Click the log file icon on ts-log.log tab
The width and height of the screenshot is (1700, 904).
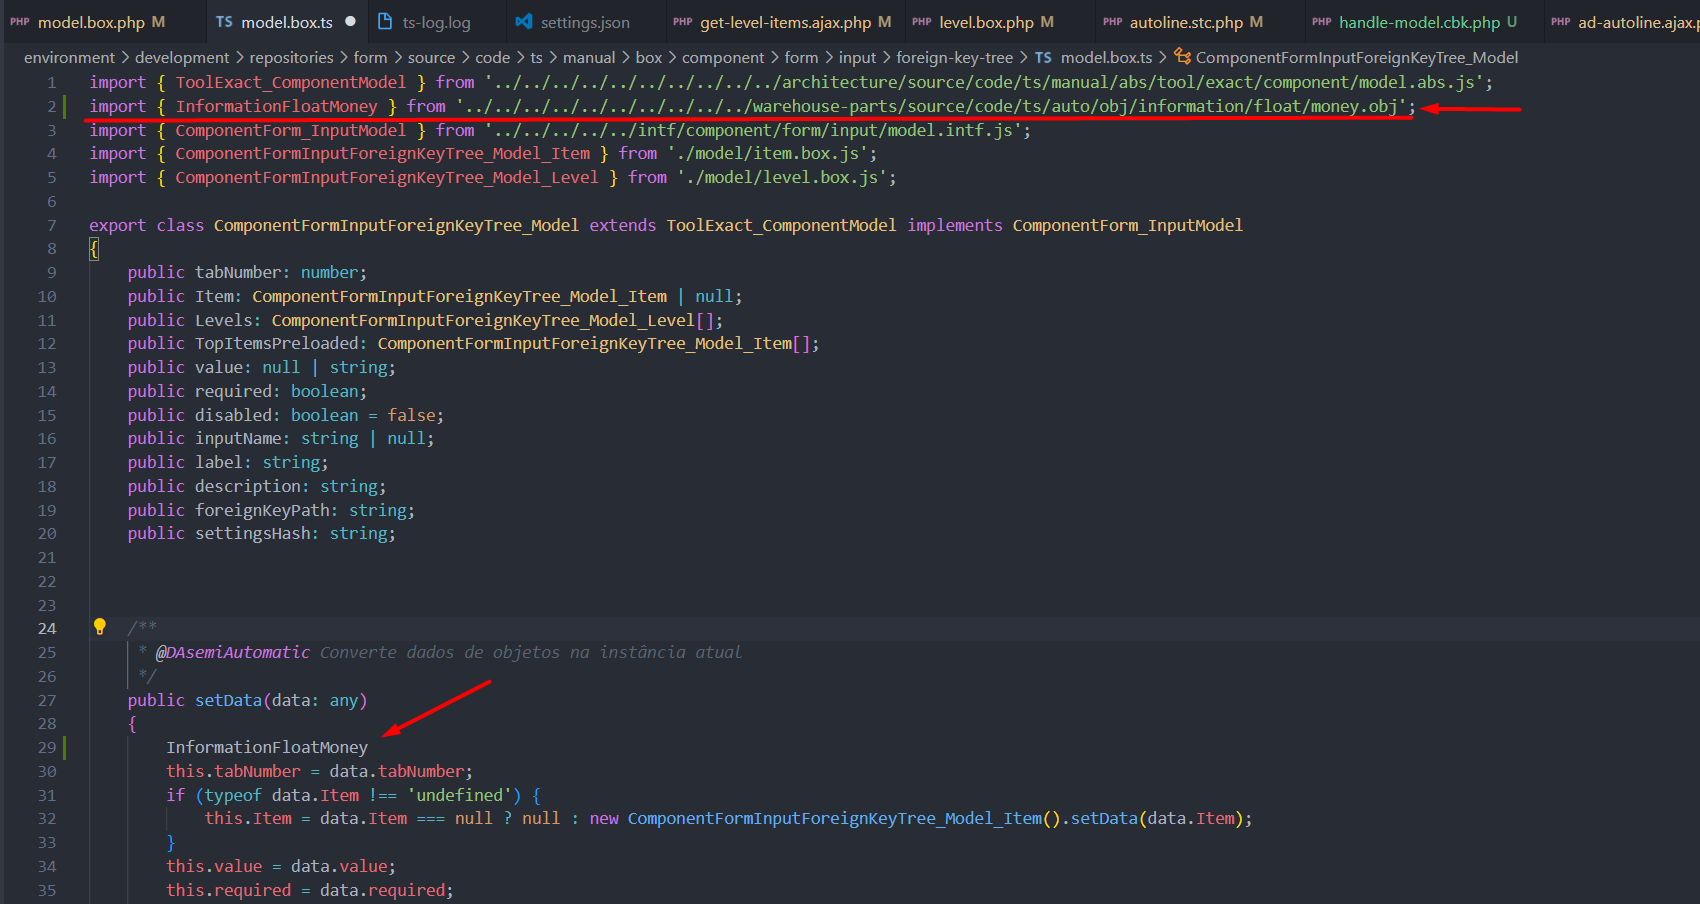[383, 21]
